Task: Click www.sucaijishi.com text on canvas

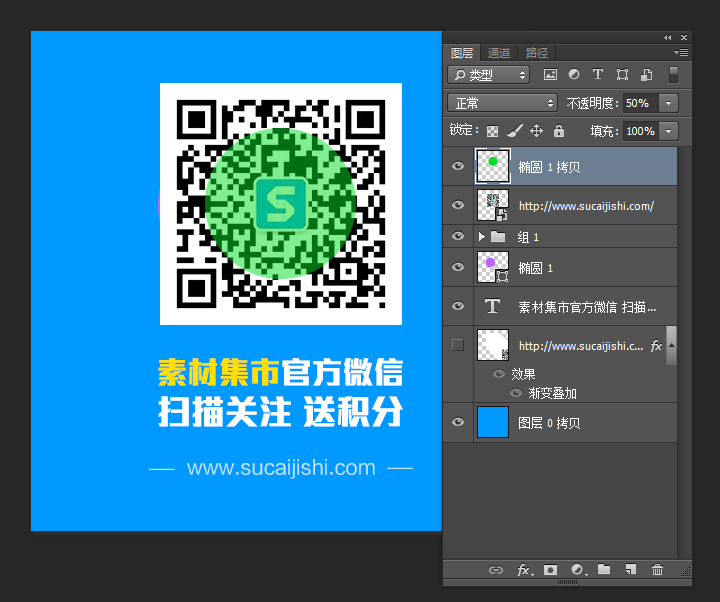Action: tap(281, 468)
